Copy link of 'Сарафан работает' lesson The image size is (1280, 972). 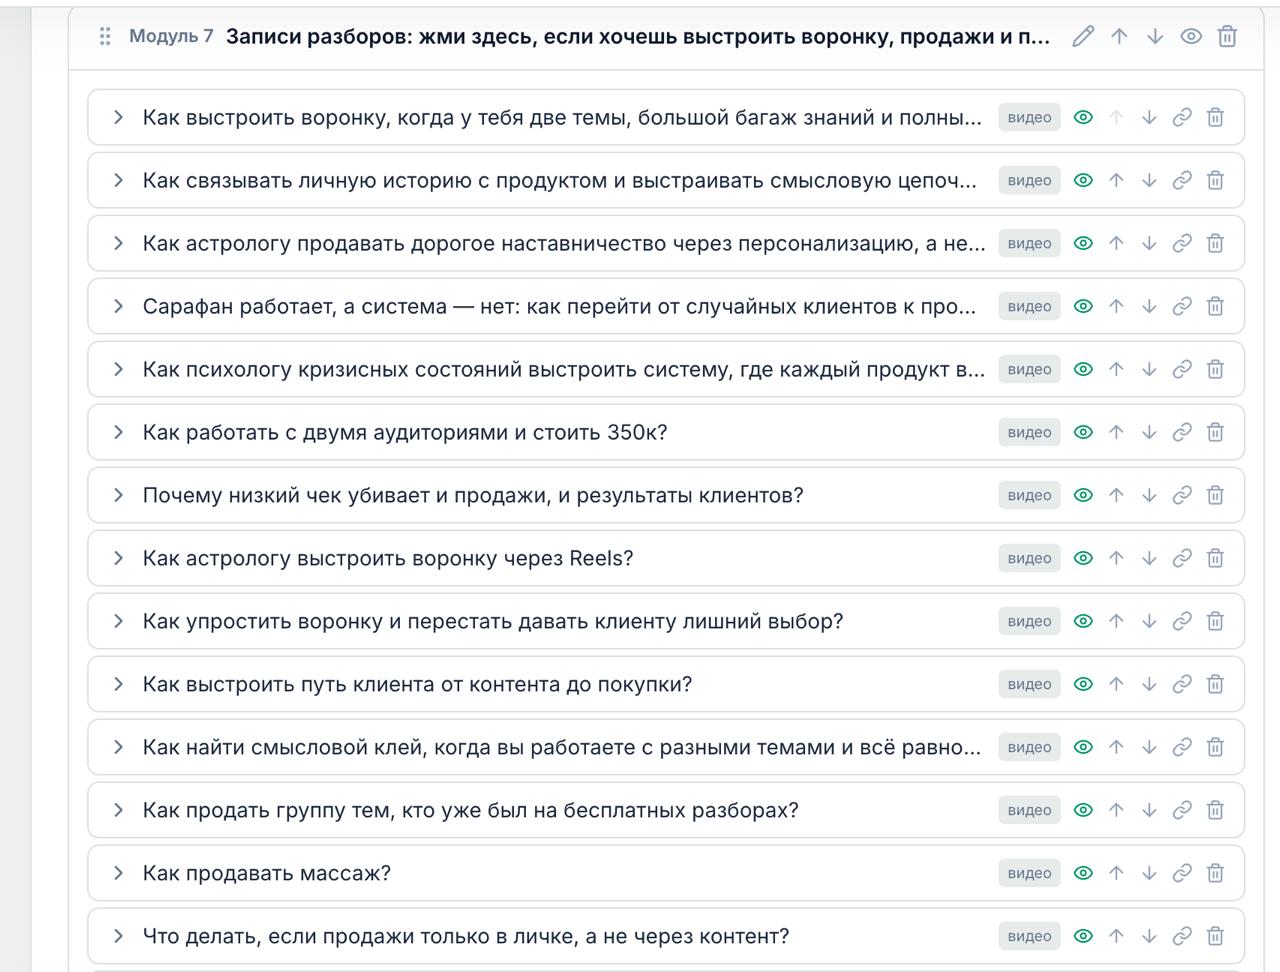point(1182,306)
